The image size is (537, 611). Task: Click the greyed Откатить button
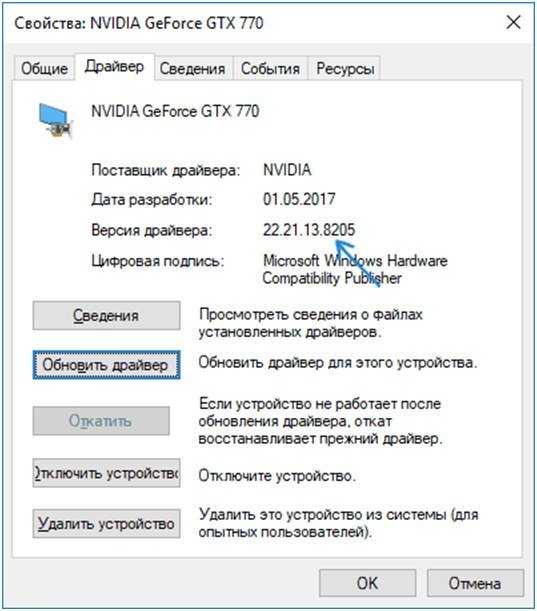pos(101,421)
